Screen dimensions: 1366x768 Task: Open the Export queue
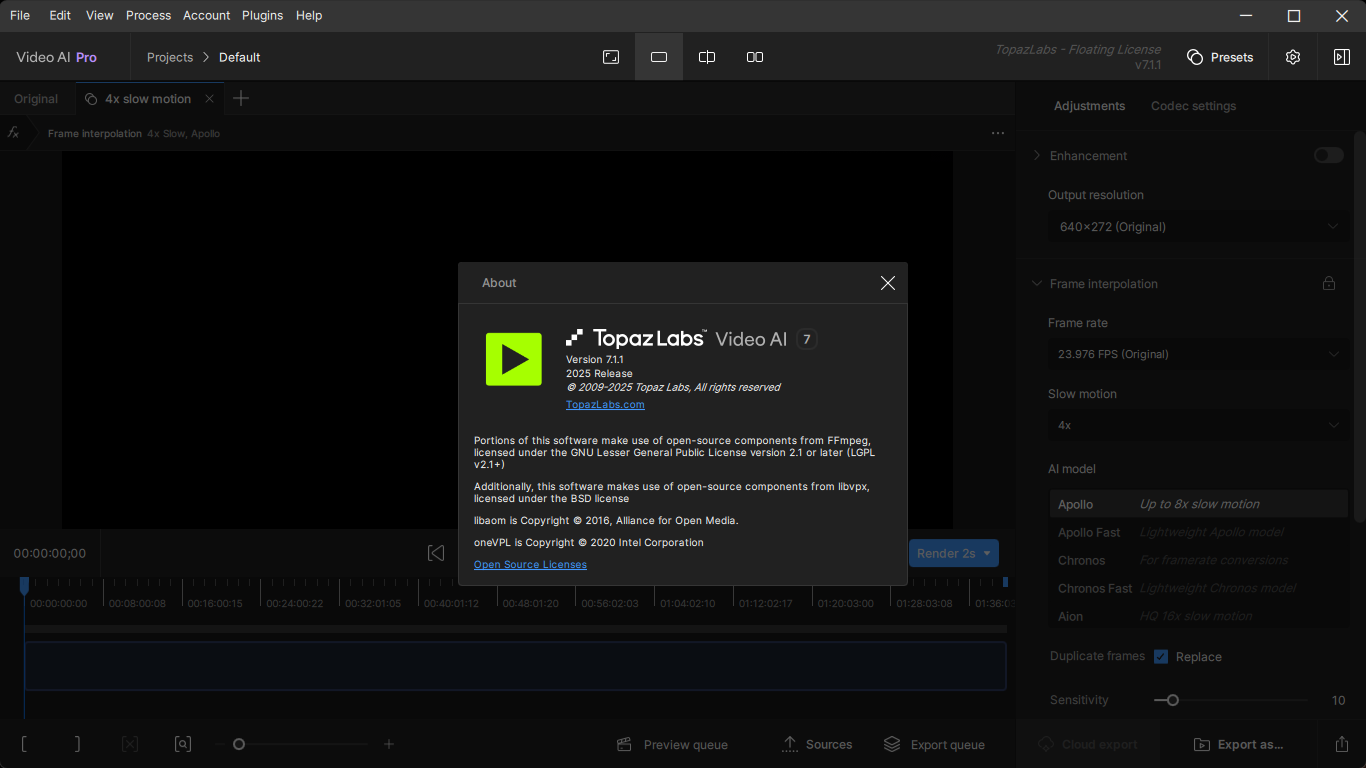935,744
